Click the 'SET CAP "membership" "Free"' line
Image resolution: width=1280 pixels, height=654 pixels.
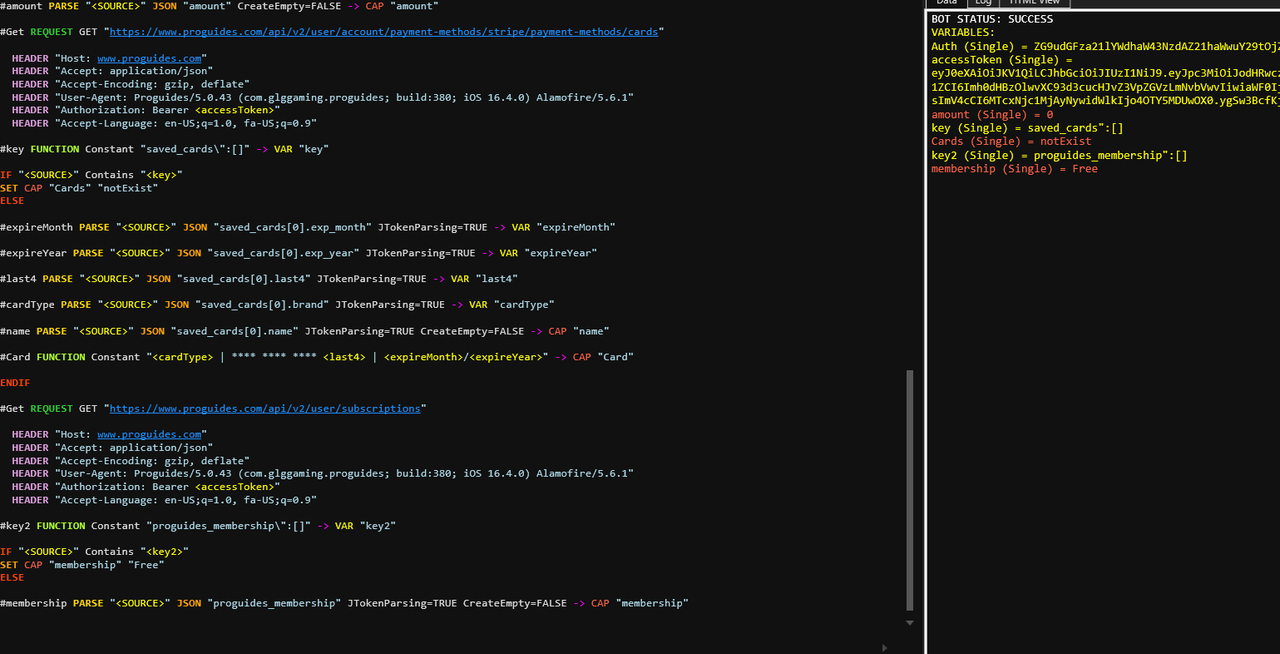82,565
